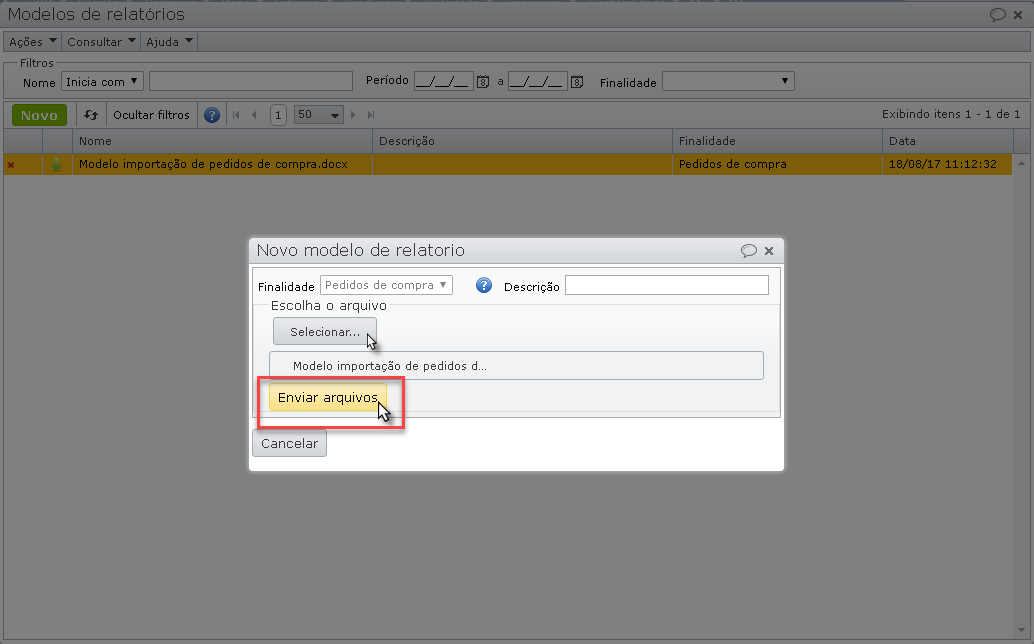Screen dimensions: 1034x644
Task: Open the start date calendar picker icon
Action: 483,82
